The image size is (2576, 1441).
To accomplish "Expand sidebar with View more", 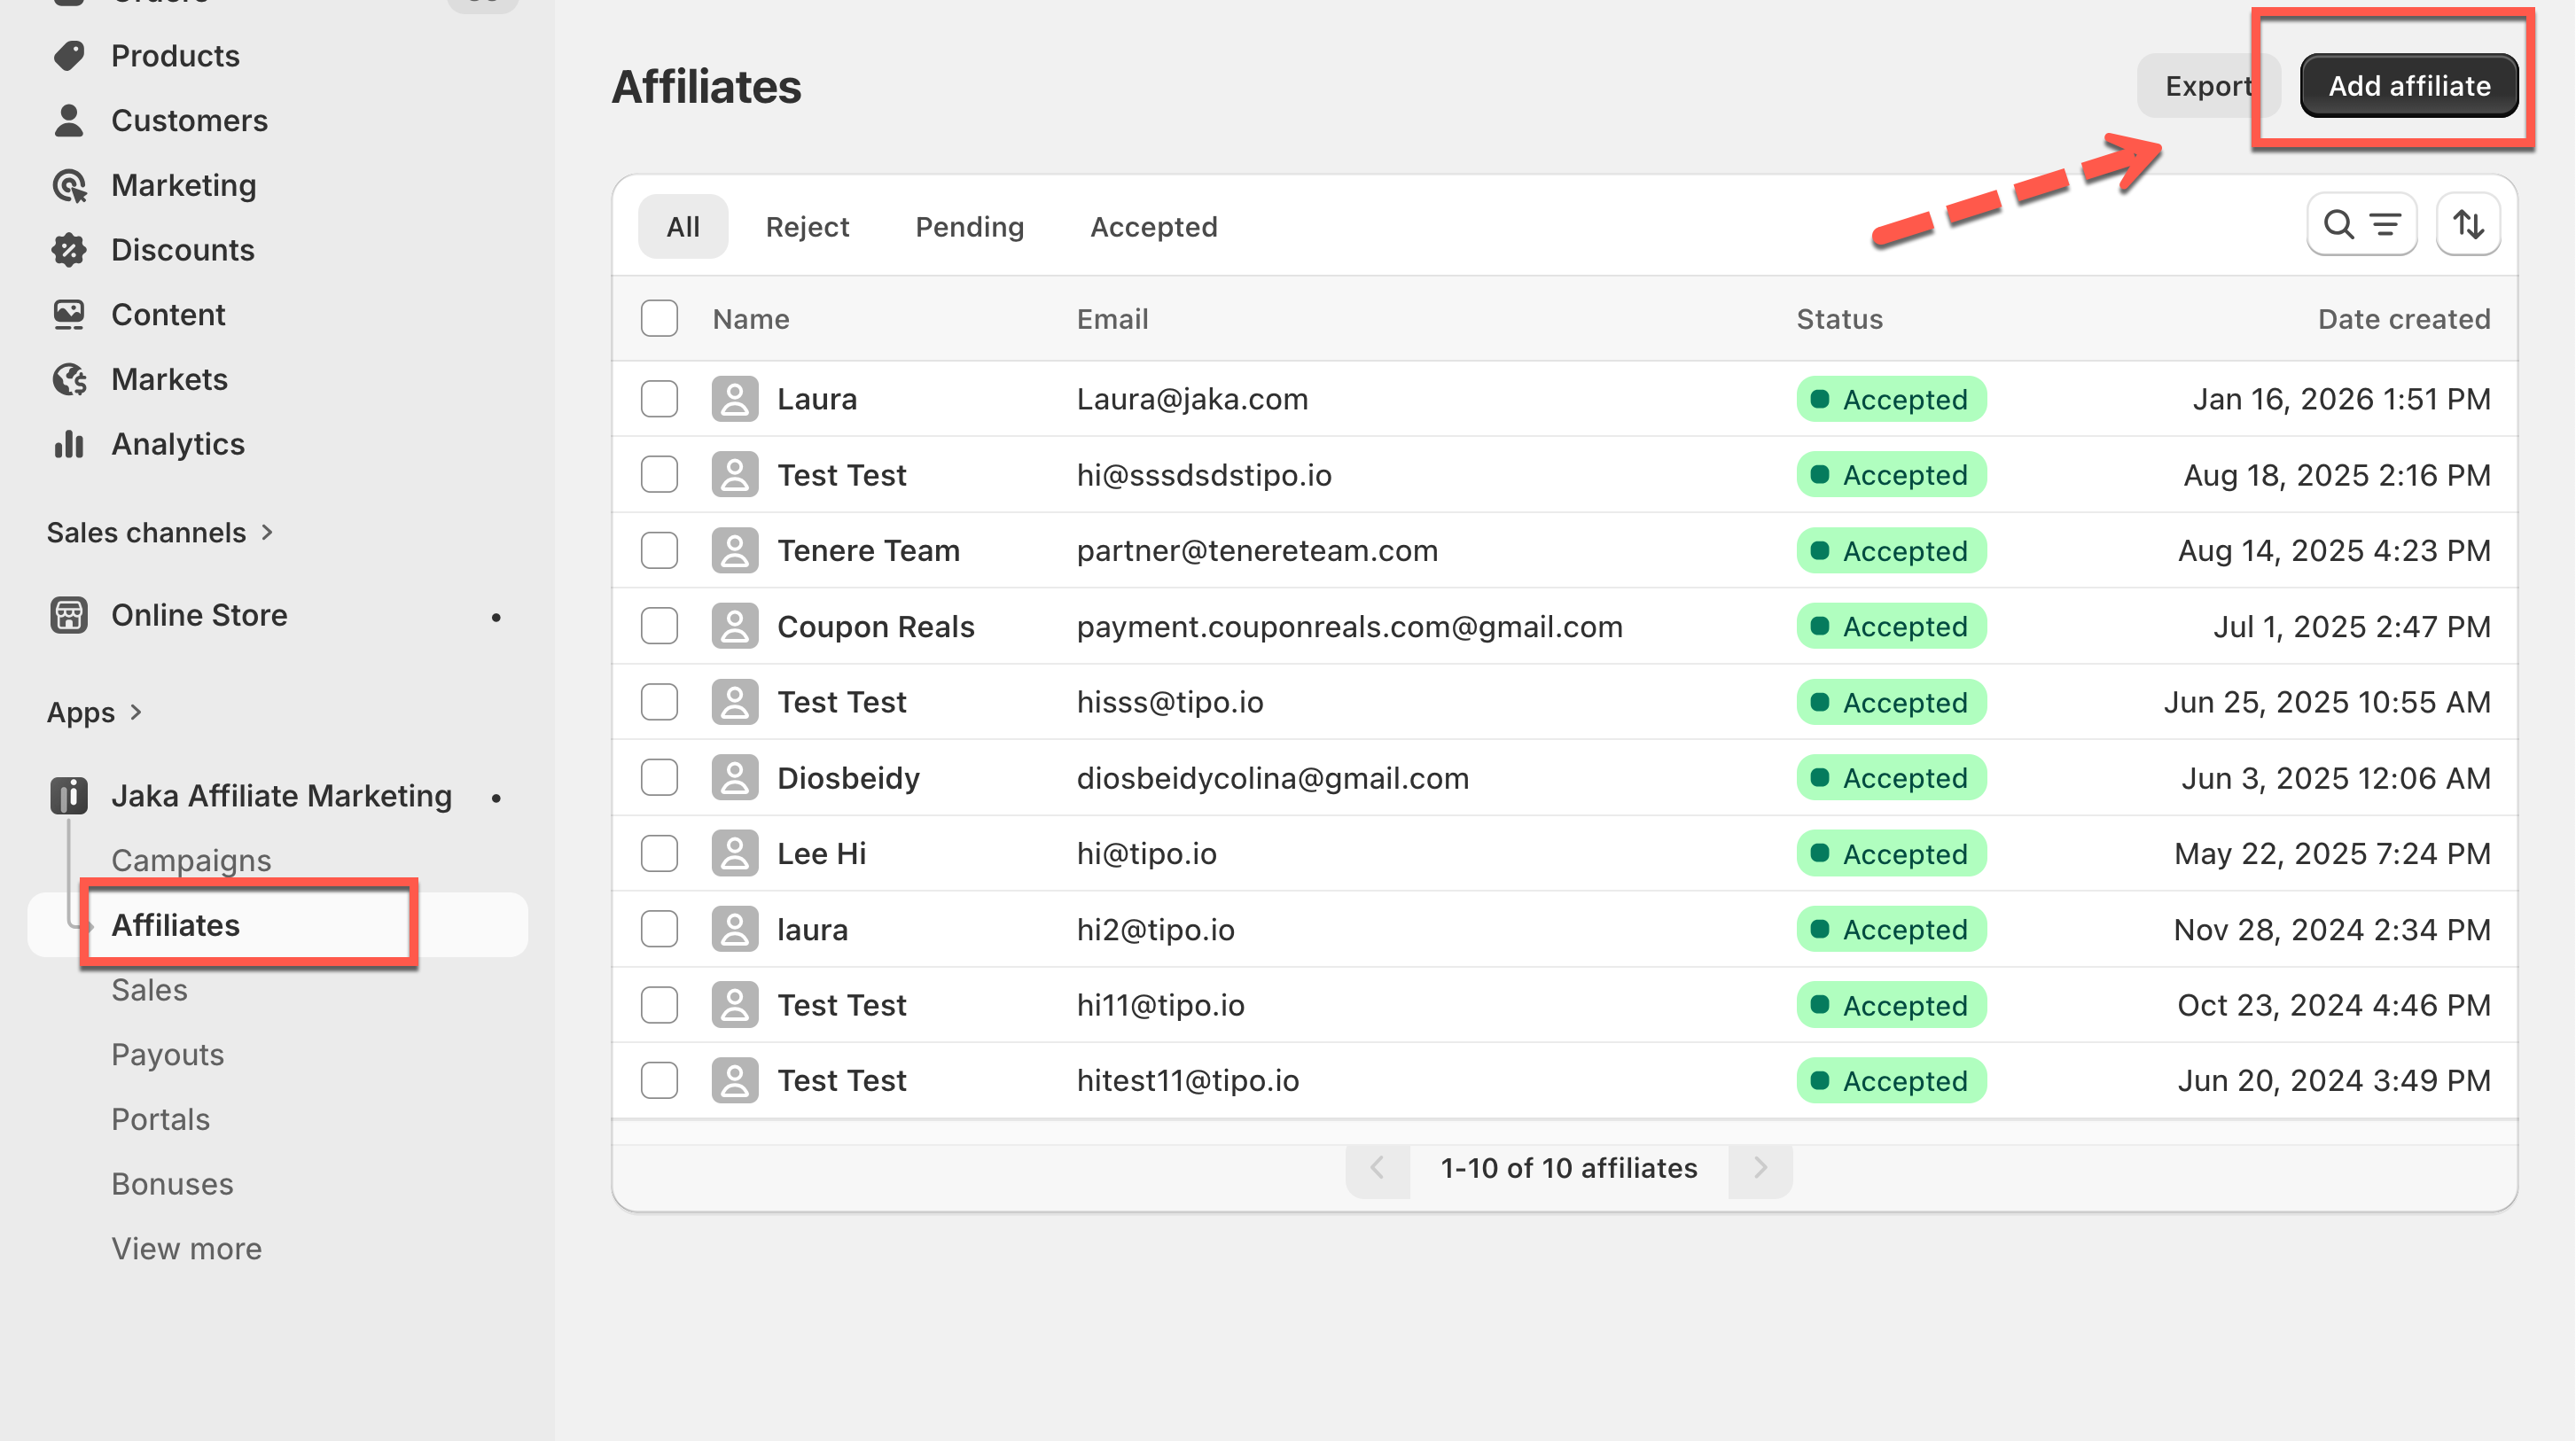I will coord(186,1249).
